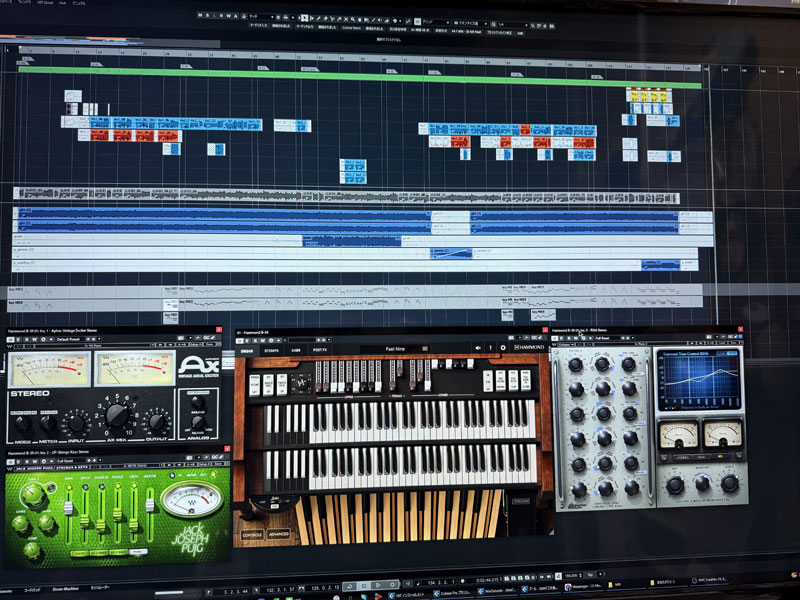Click the CONTROLS button in Hammond B-3X
Viewport: 800px width, 600px height.
pyautogui.click(x=252, y=535)
